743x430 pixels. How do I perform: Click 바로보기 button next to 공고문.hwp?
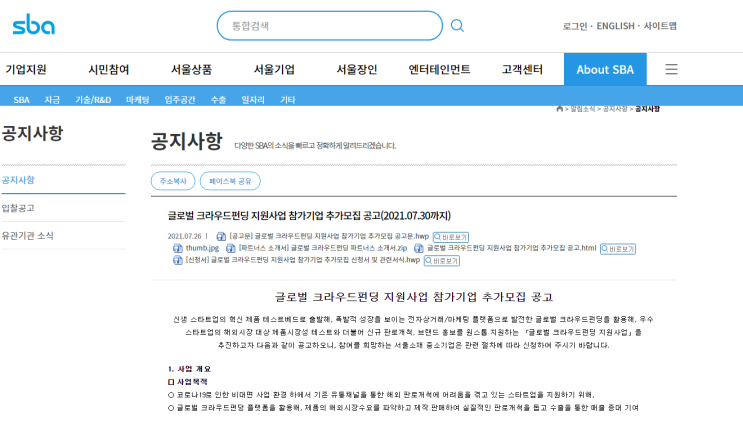pyautogui.click(x=451, y=237)
